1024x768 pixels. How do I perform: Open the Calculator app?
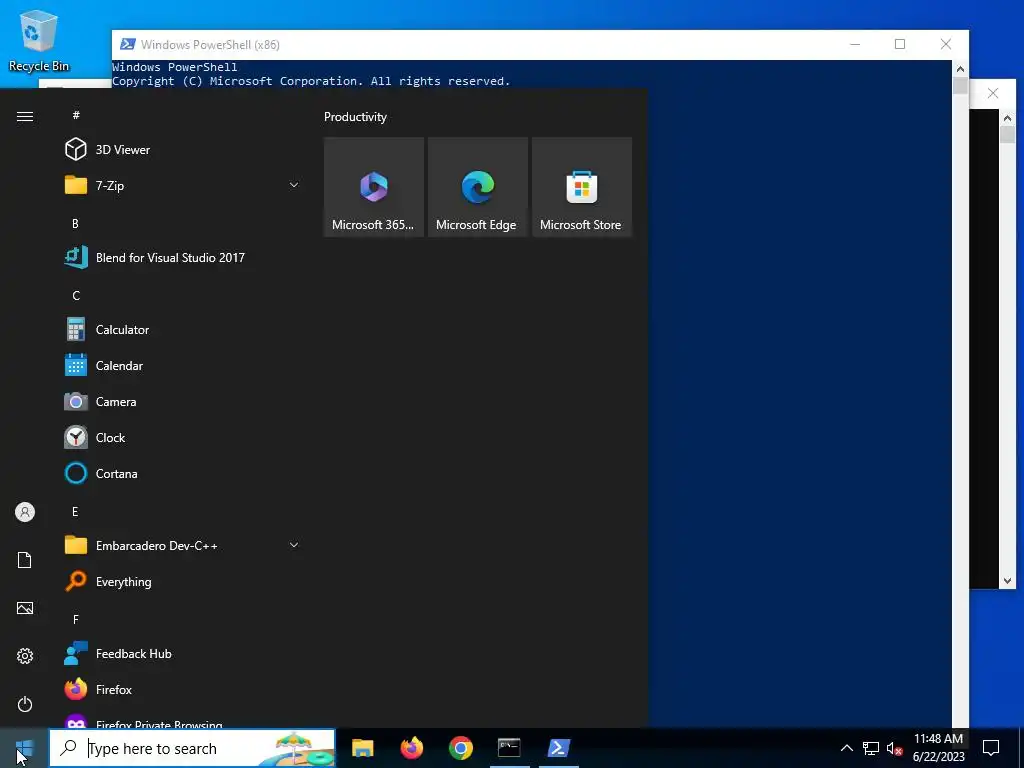(182, 330)
